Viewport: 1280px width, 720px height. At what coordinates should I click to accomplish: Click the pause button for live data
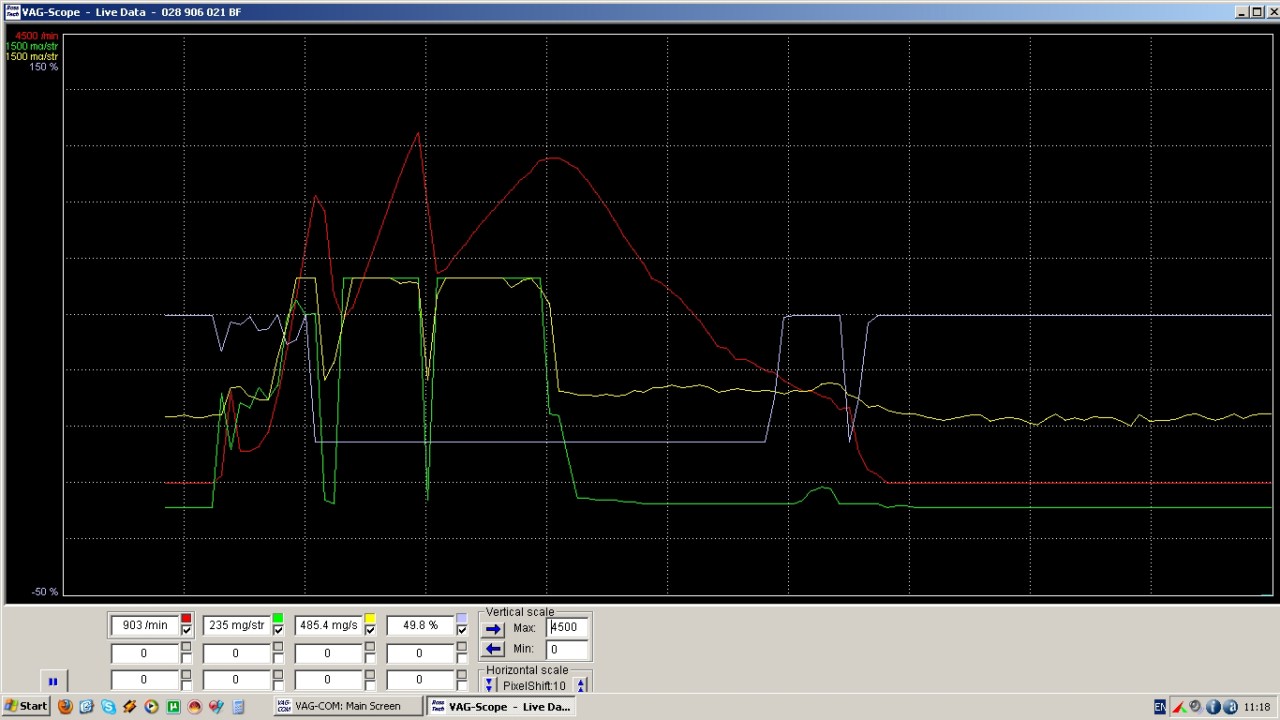[x=52, y=682]
